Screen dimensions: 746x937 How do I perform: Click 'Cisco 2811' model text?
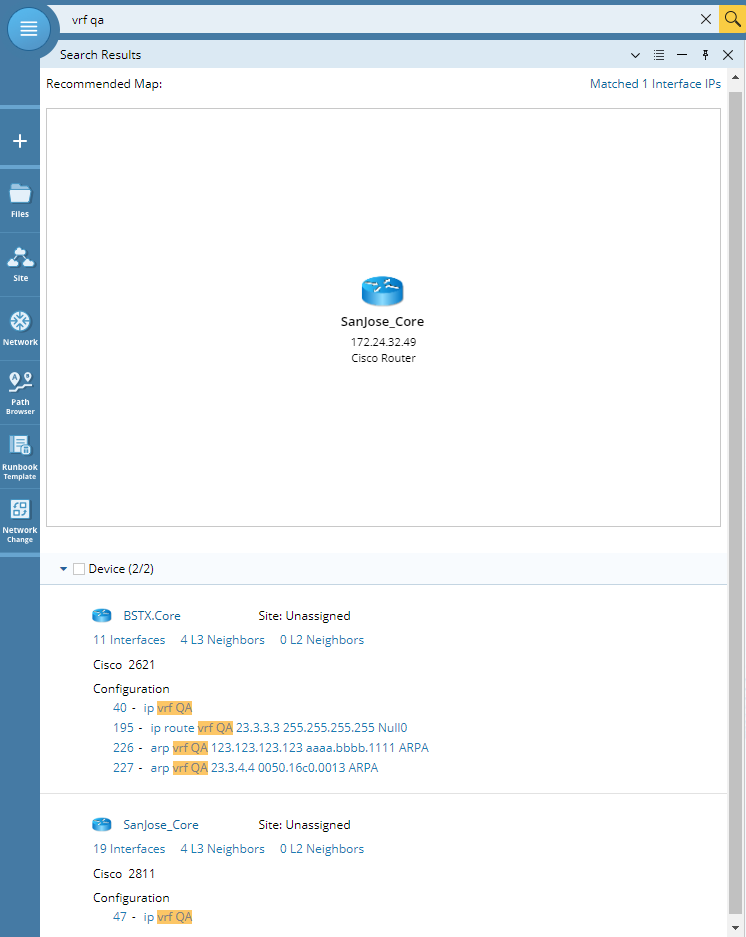(x=124, y=874)
